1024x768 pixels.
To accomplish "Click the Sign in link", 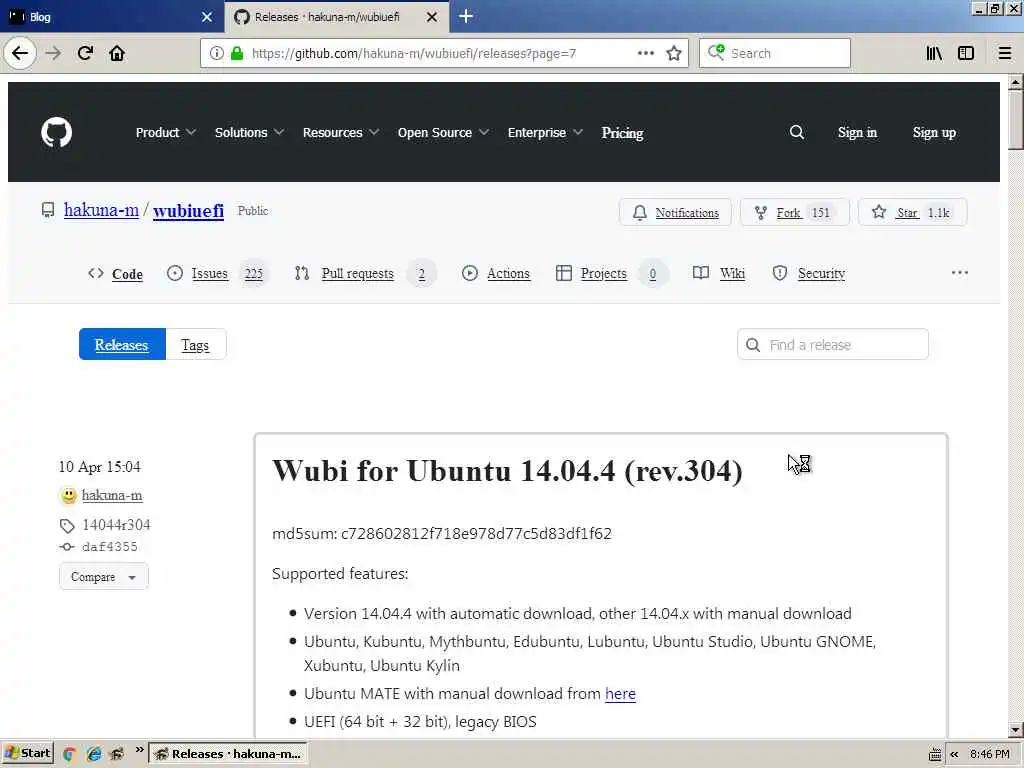I will [x=857, y=133].
